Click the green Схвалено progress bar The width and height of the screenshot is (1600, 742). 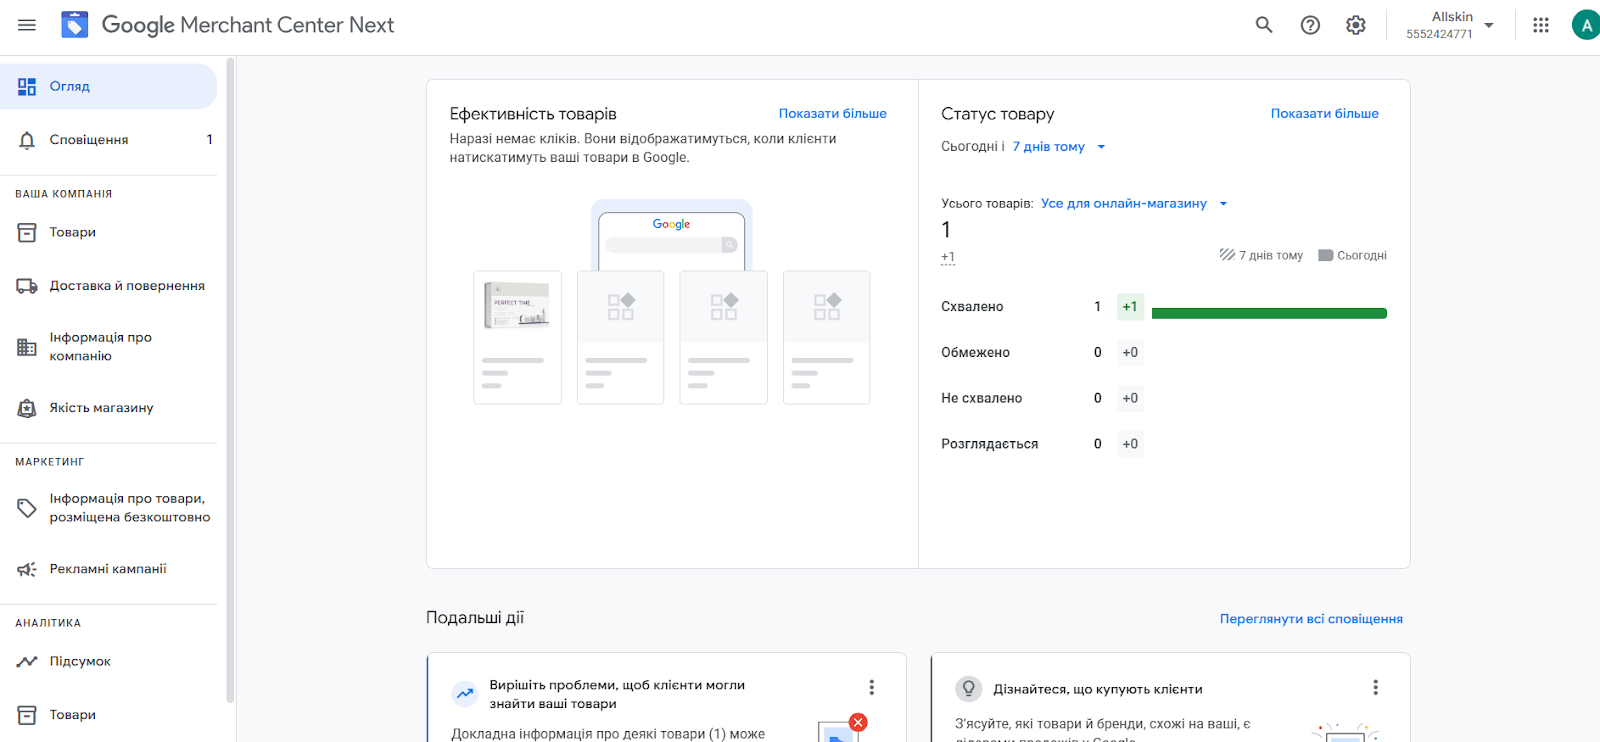(1269, 313)
